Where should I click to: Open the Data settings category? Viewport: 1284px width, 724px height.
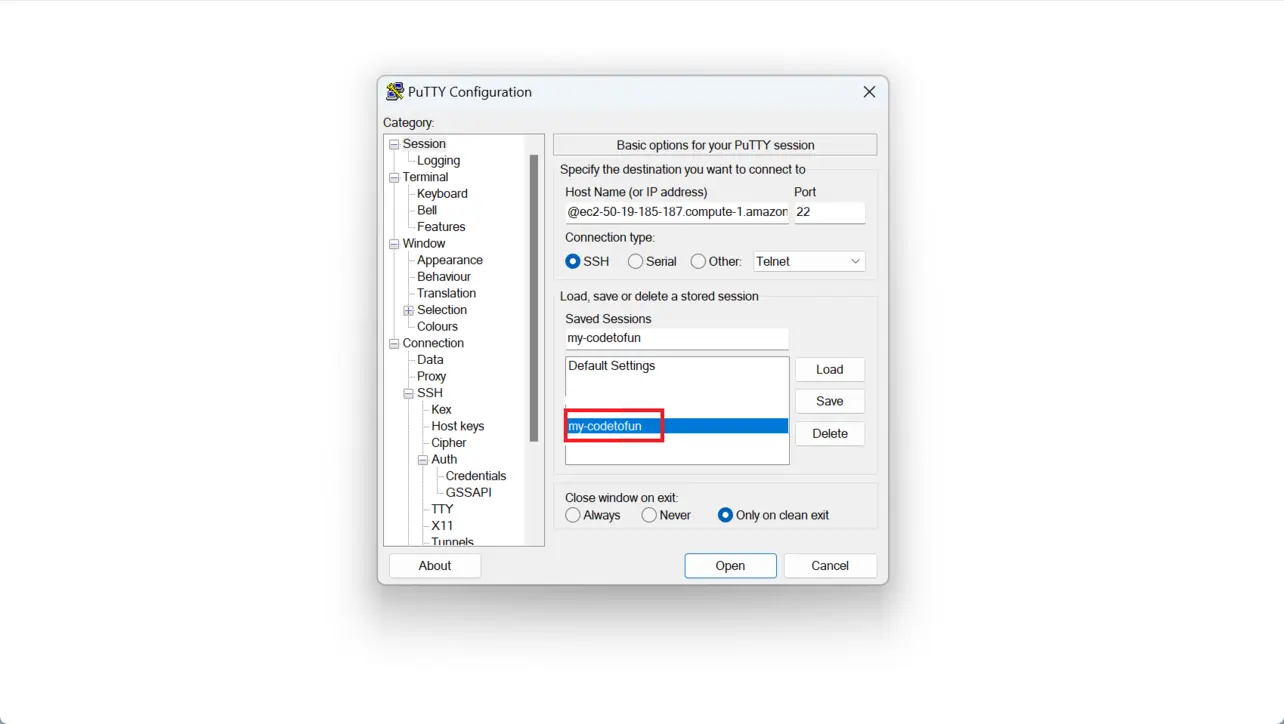[430, 360]
